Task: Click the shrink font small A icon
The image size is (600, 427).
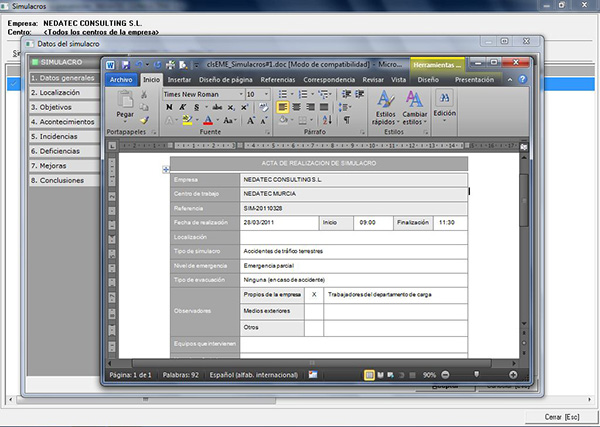Action: point(264,121)
